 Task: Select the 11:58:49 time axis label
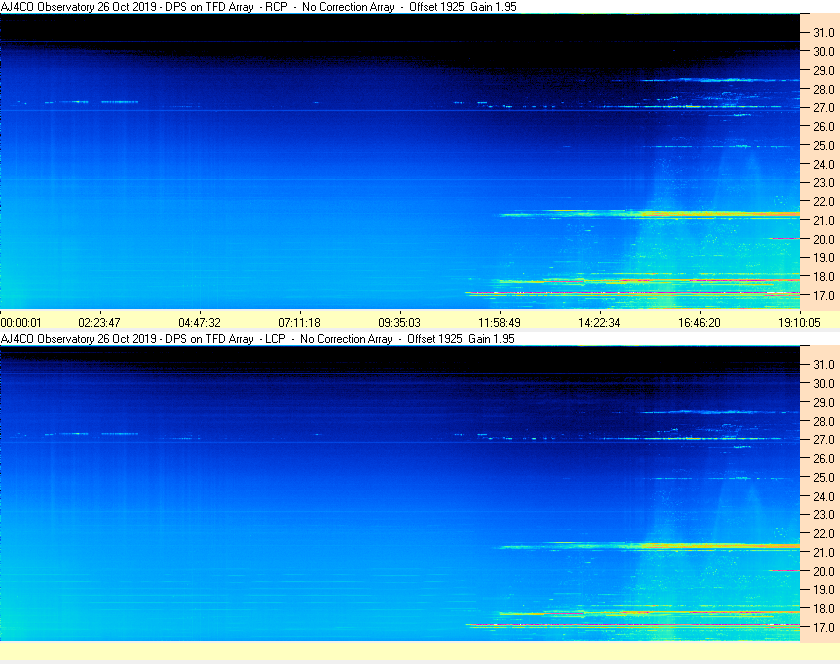tap(499, 323)
